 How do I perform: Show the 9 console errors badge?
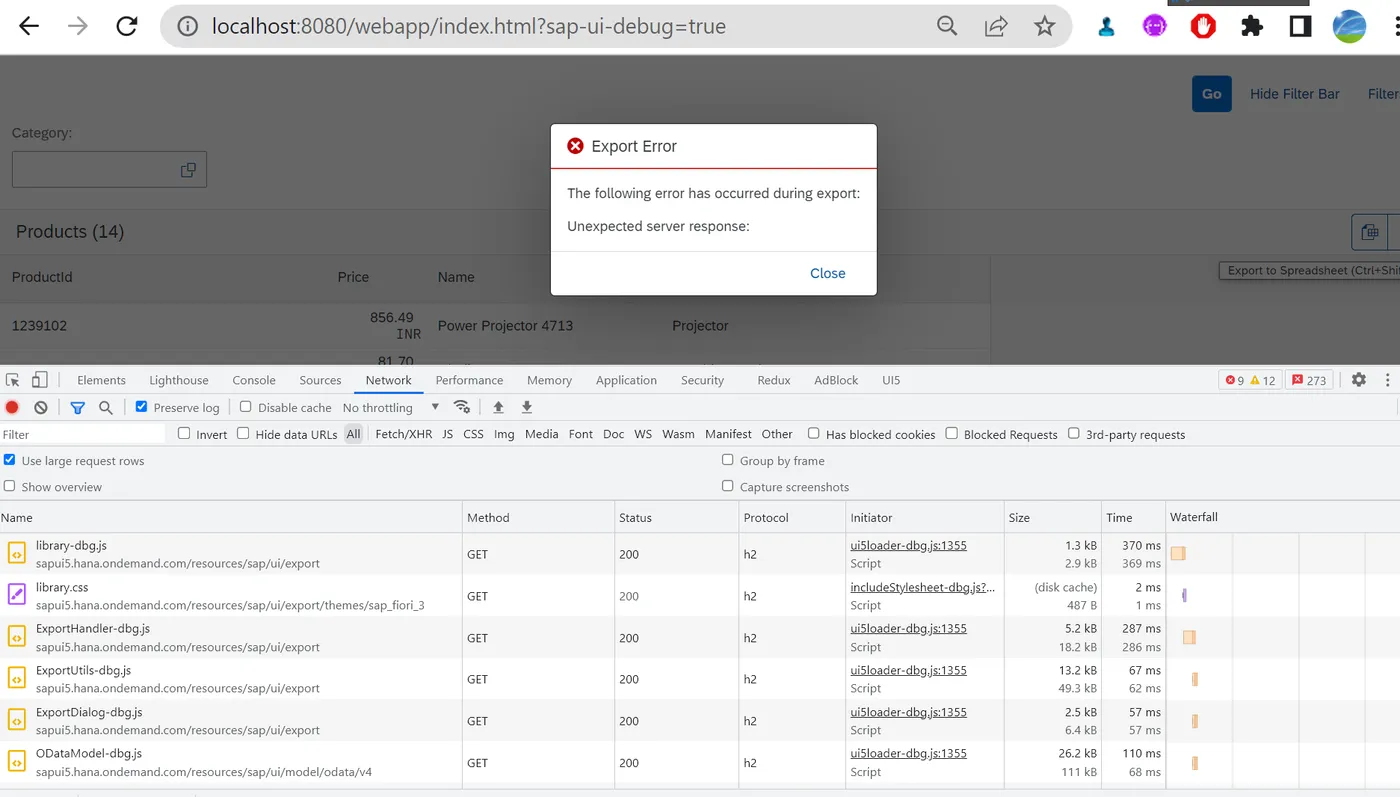point(1233,380)
